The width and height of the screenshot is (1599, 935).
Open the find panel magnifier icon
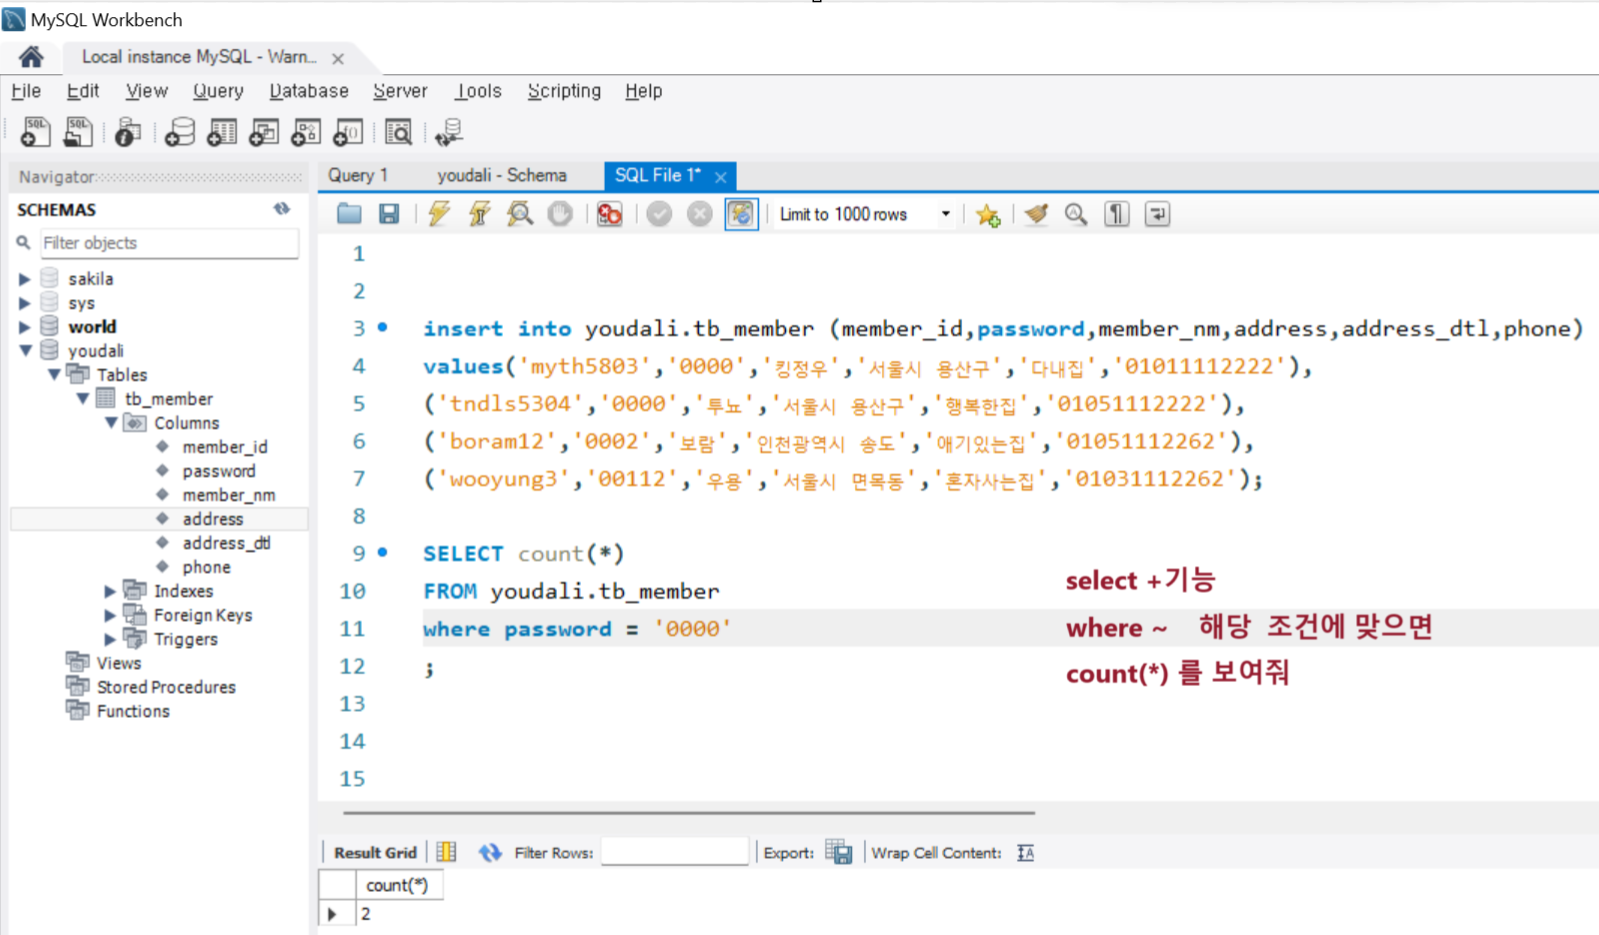click(x=1076, y=213)
